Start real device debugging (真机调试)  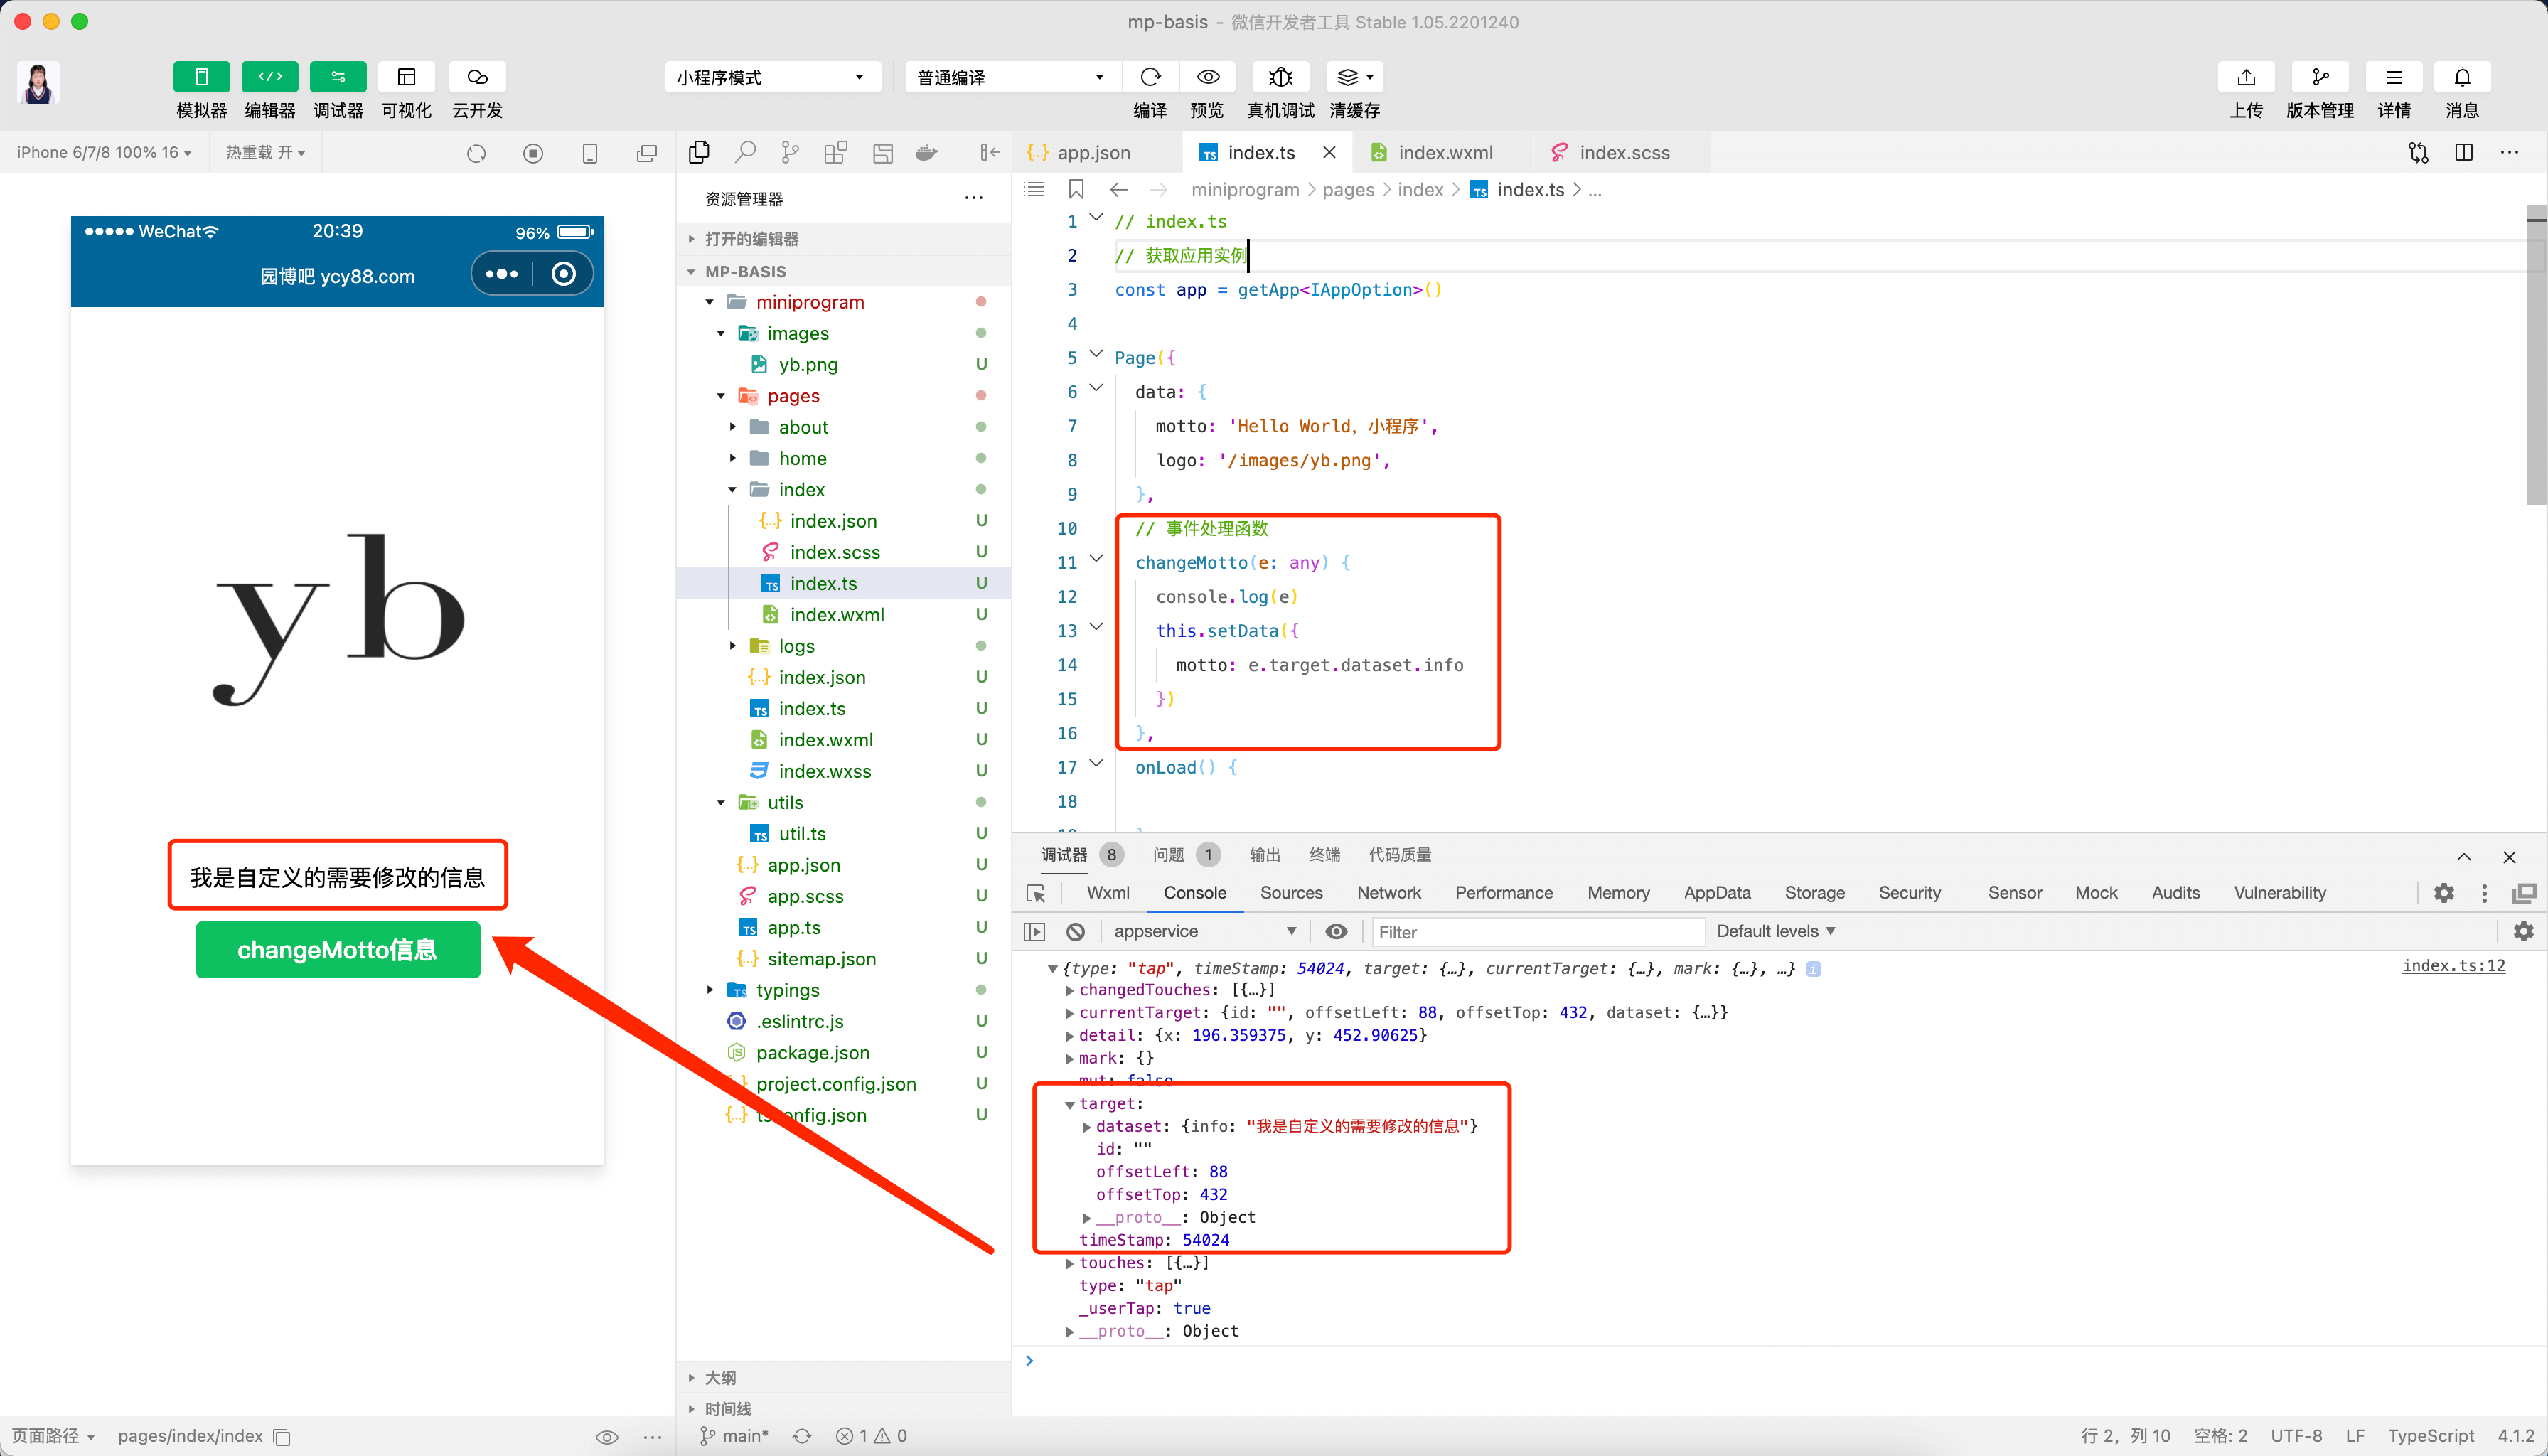[x=1280, y=77]
